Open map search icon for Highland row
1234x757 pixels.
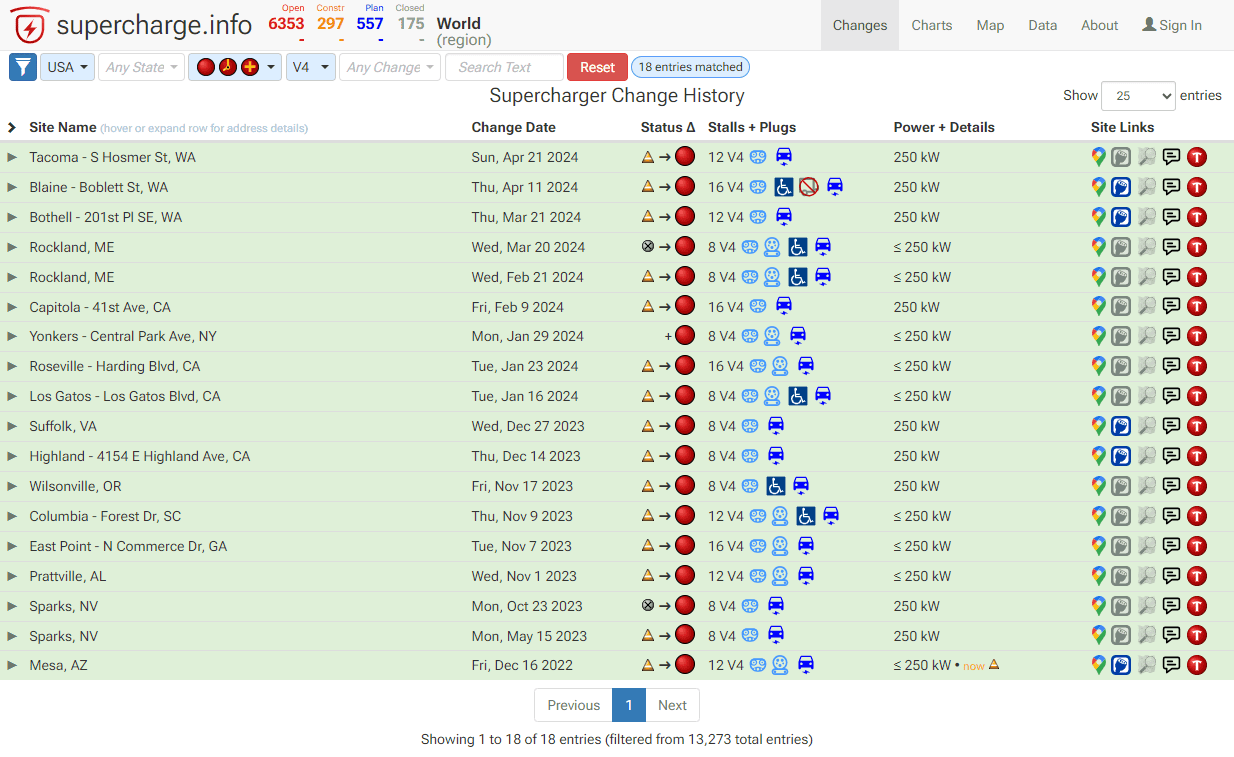(x=1146, y=456)
